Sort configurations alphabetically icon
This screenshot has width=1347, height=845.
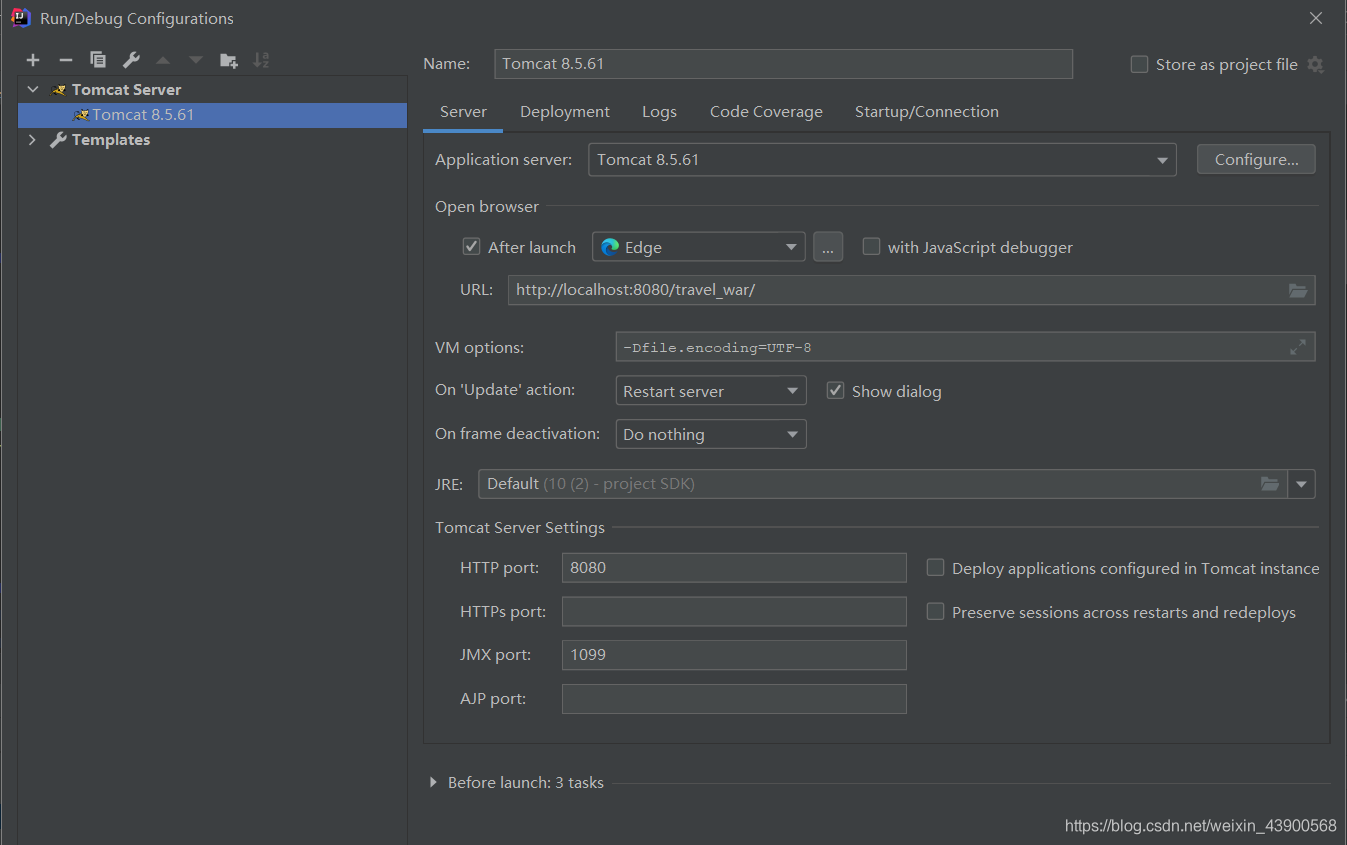(x=261, y=60)
